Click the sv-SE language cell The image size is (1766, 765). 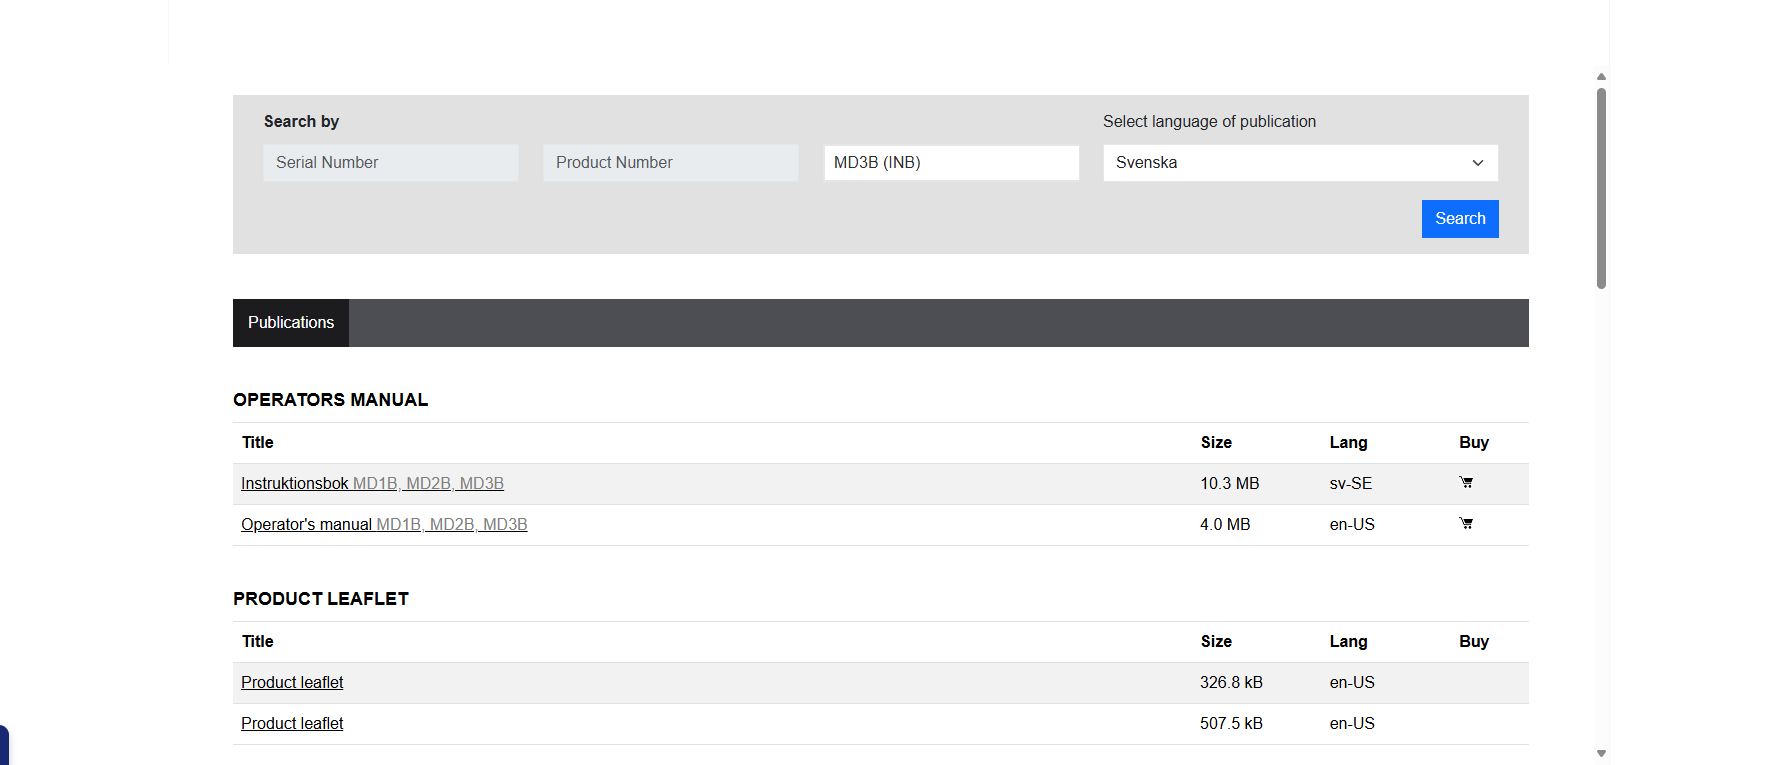pyautogui.click(x=1350, y=484)
